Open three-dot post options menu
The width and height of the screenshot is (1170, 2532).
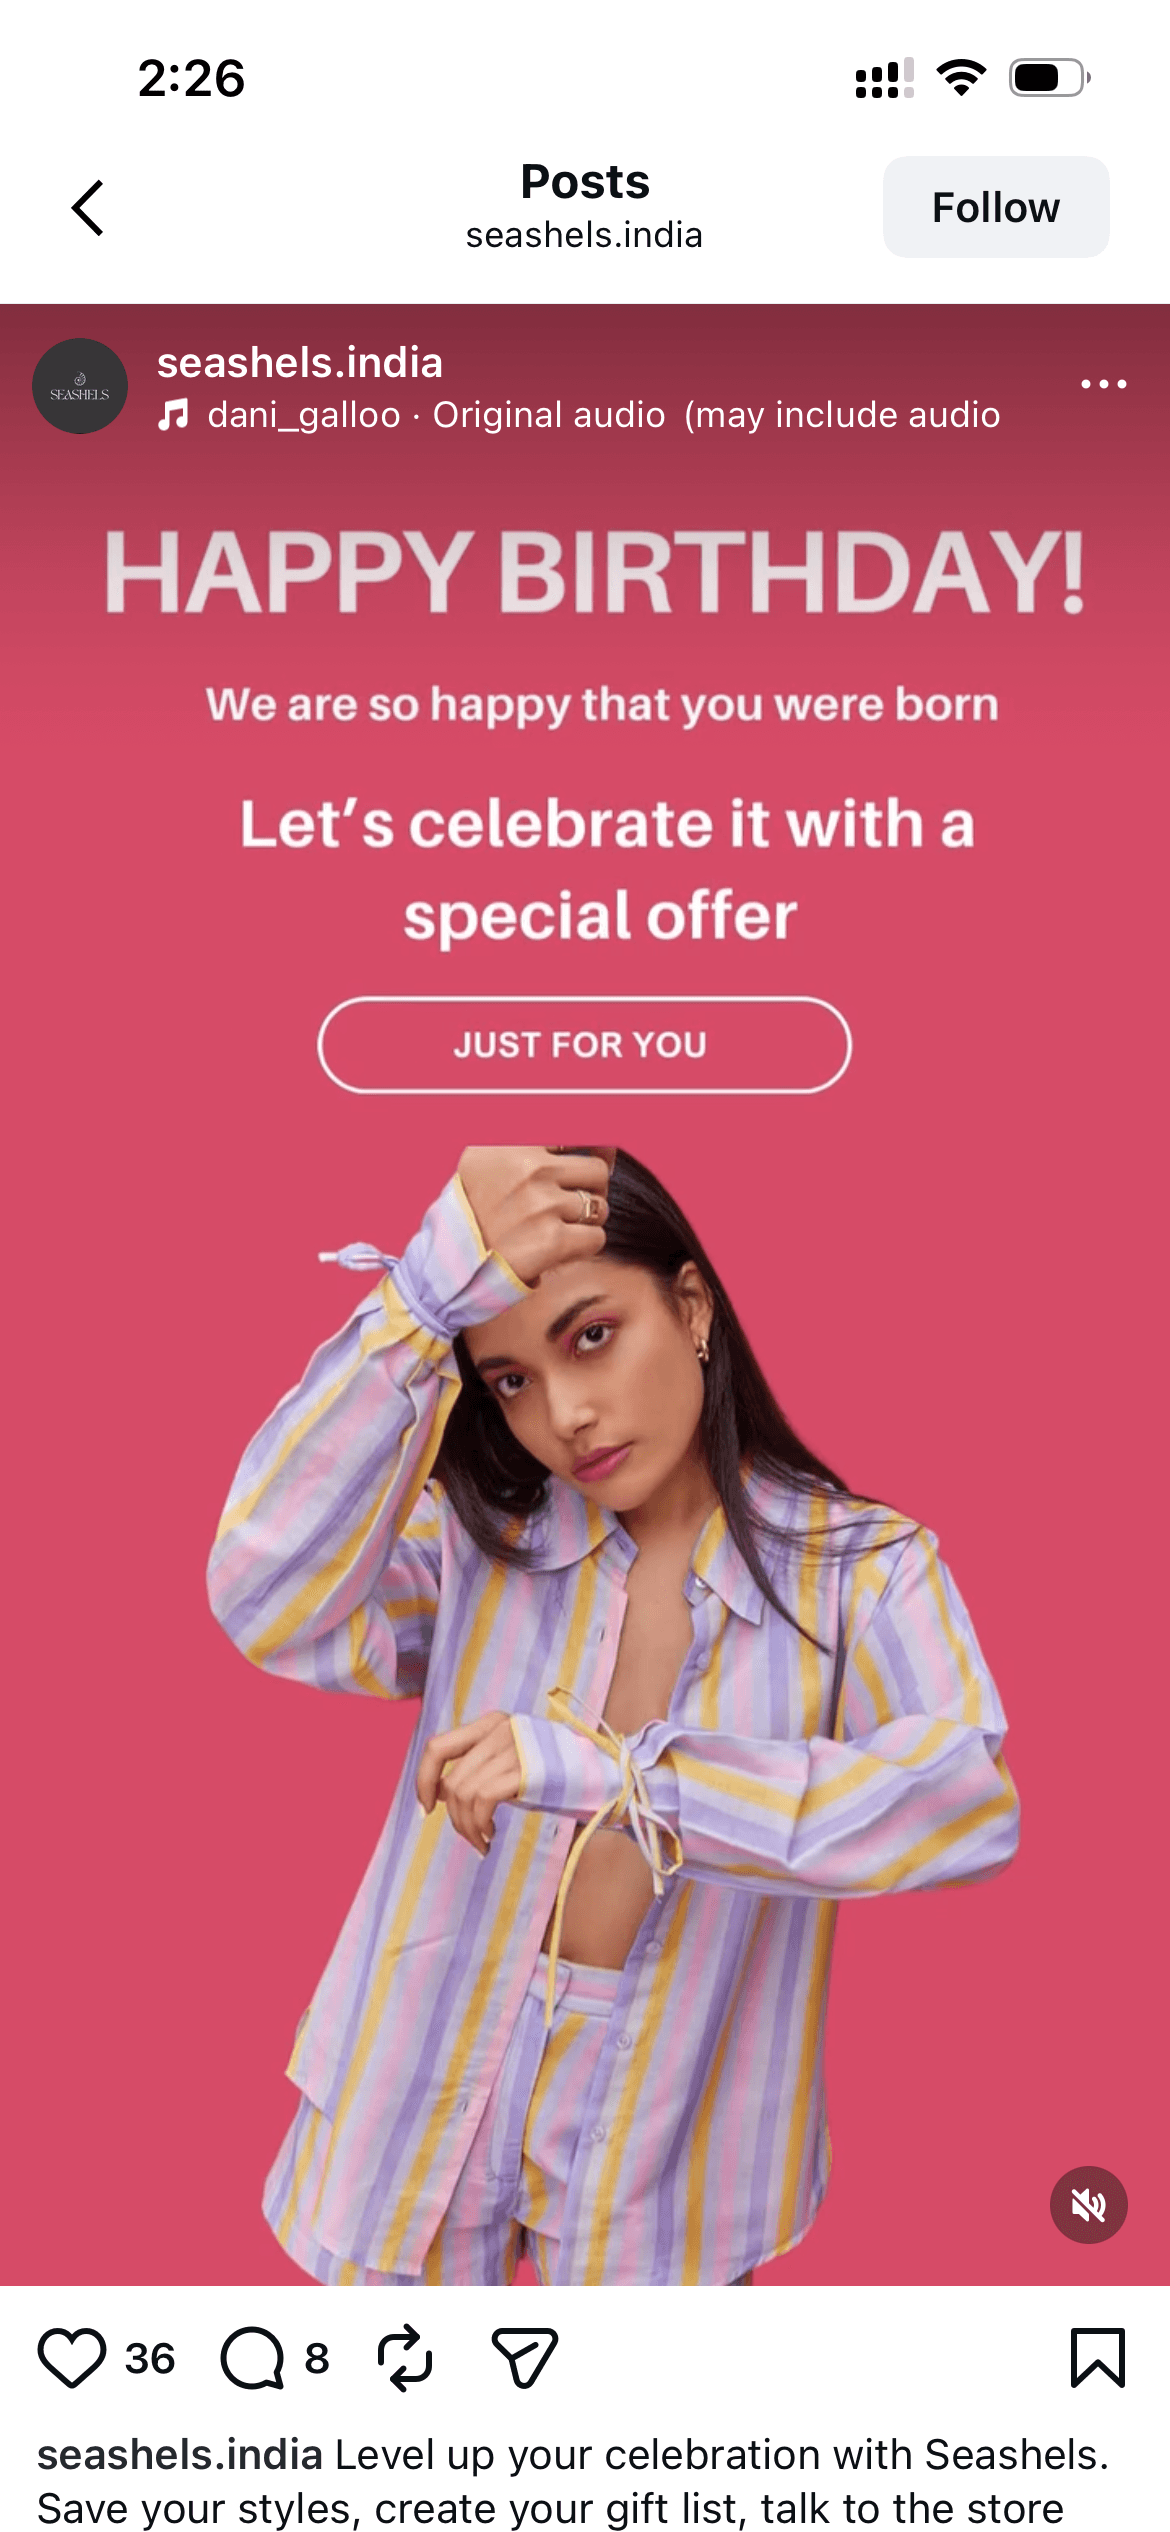pyautogui.click(x=1104, y=384)
